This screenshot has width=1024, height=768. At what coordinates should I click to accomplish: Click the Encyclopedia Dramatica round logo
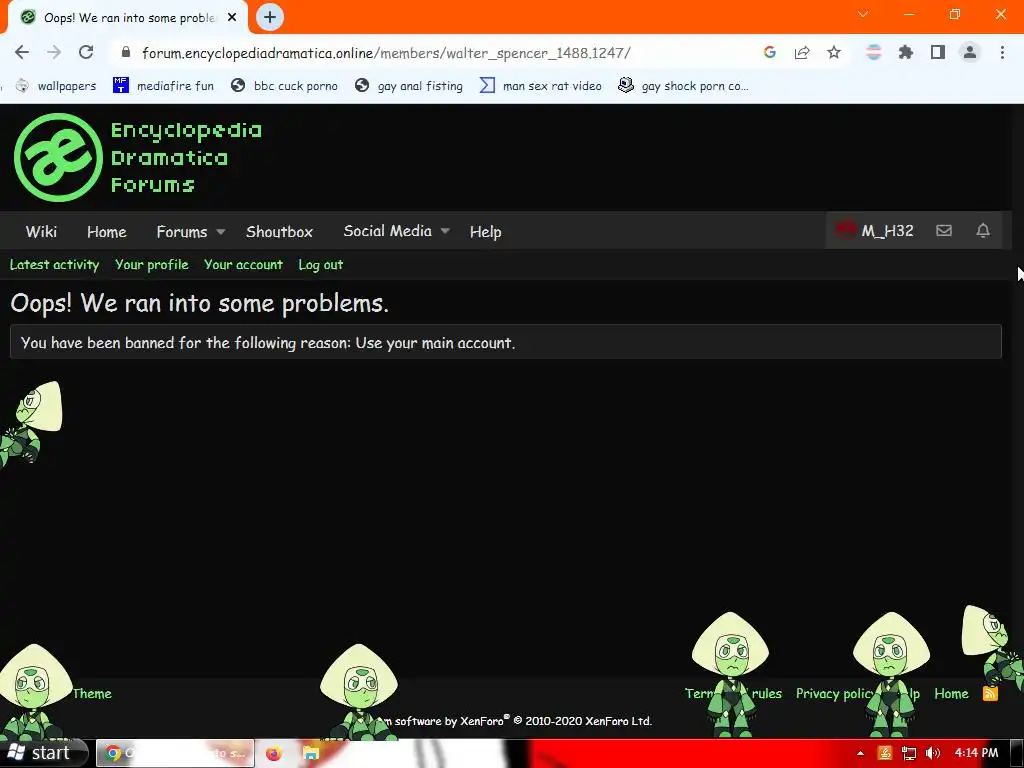click(x=58, y=157)
